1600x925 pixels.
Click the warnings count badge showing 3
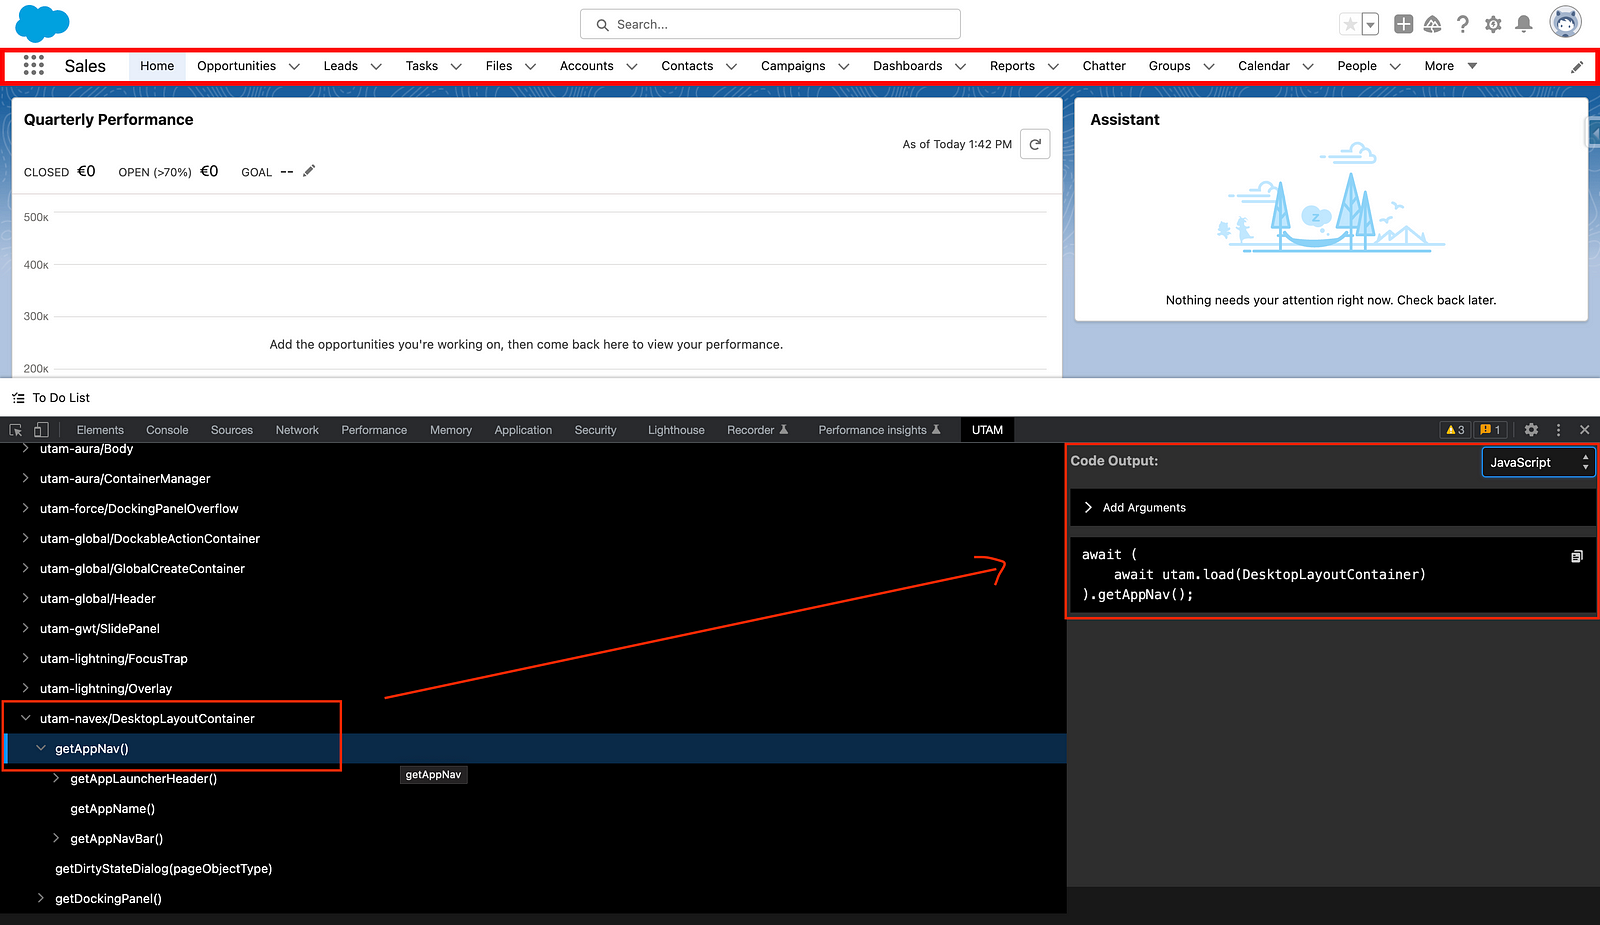click(x=1455, y=430)
